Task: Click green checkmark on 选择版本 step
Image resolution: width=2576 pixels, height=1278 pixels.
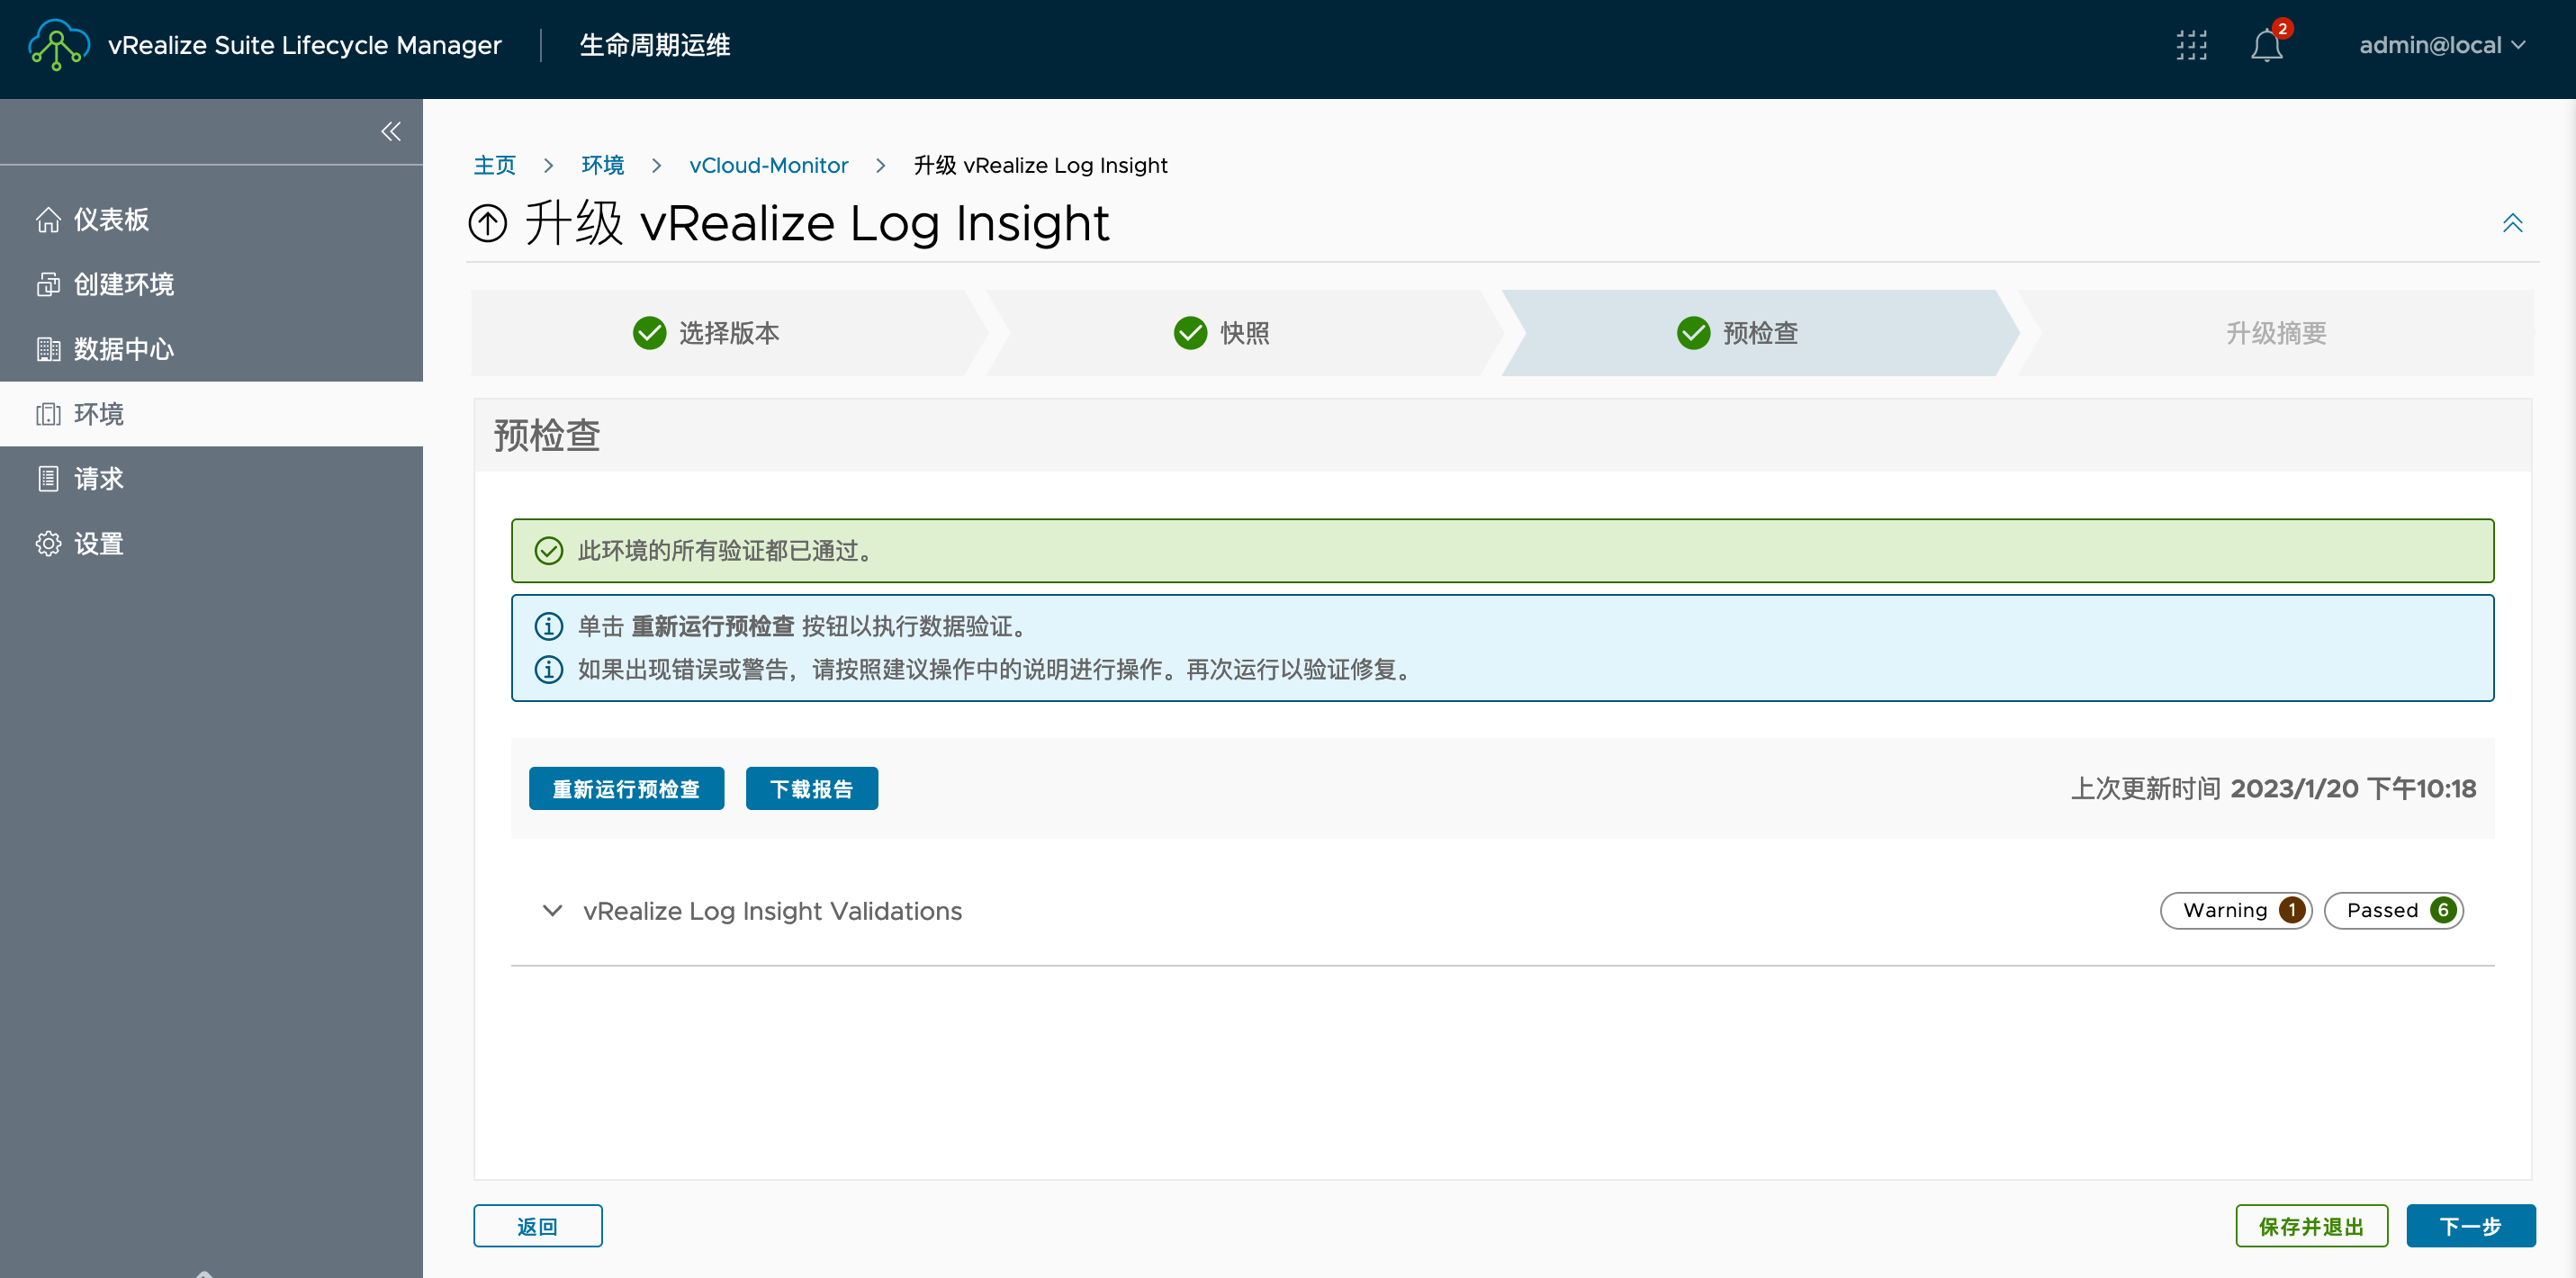Action: click(x=649, y=333)
